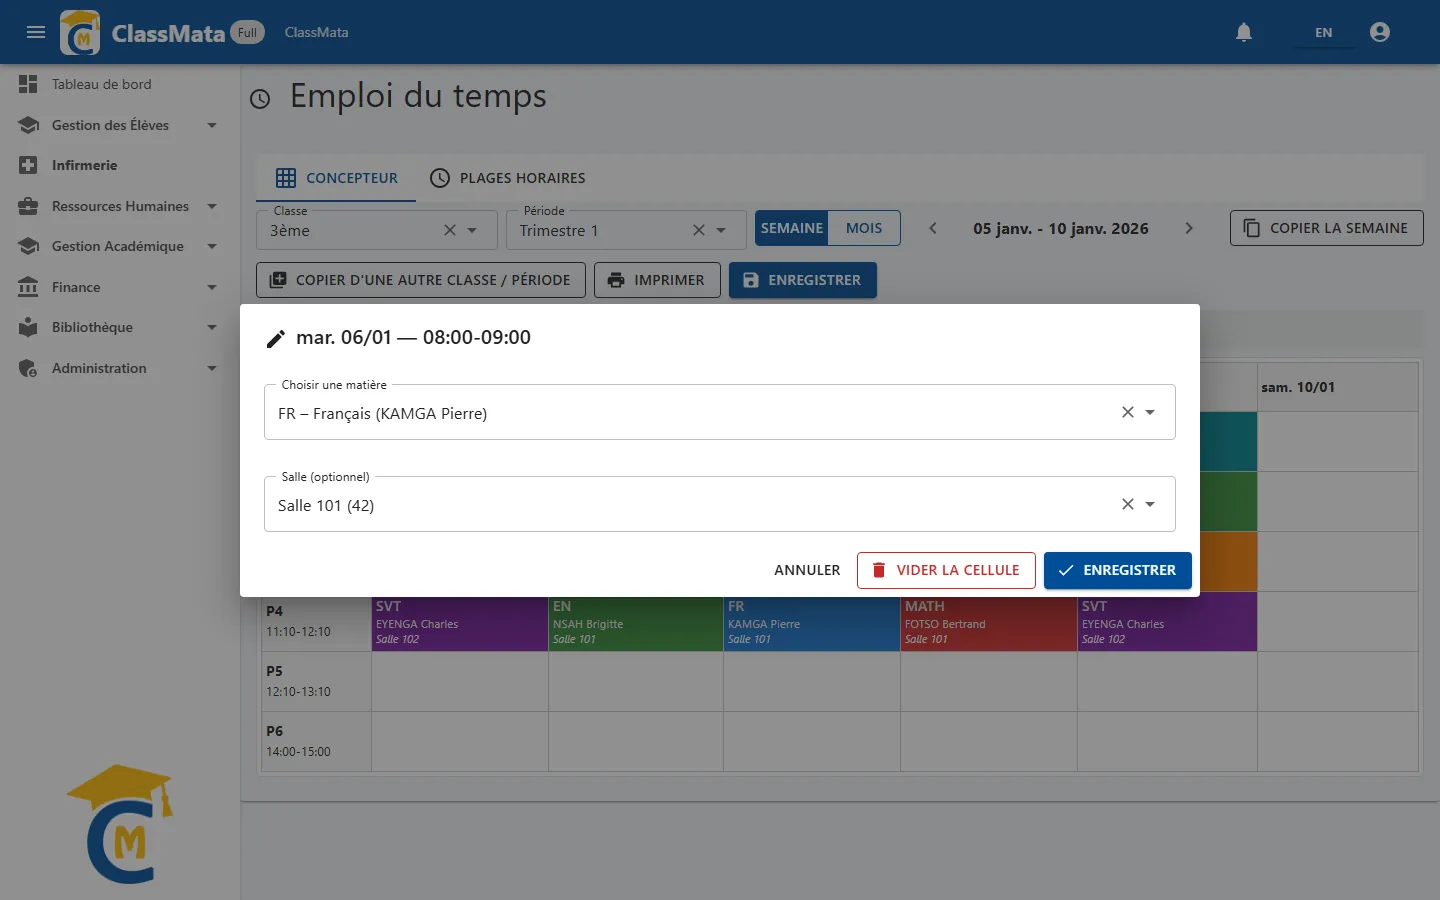Click the Imprimer button
Screen dimensions: 1440x900
(657, 280)
